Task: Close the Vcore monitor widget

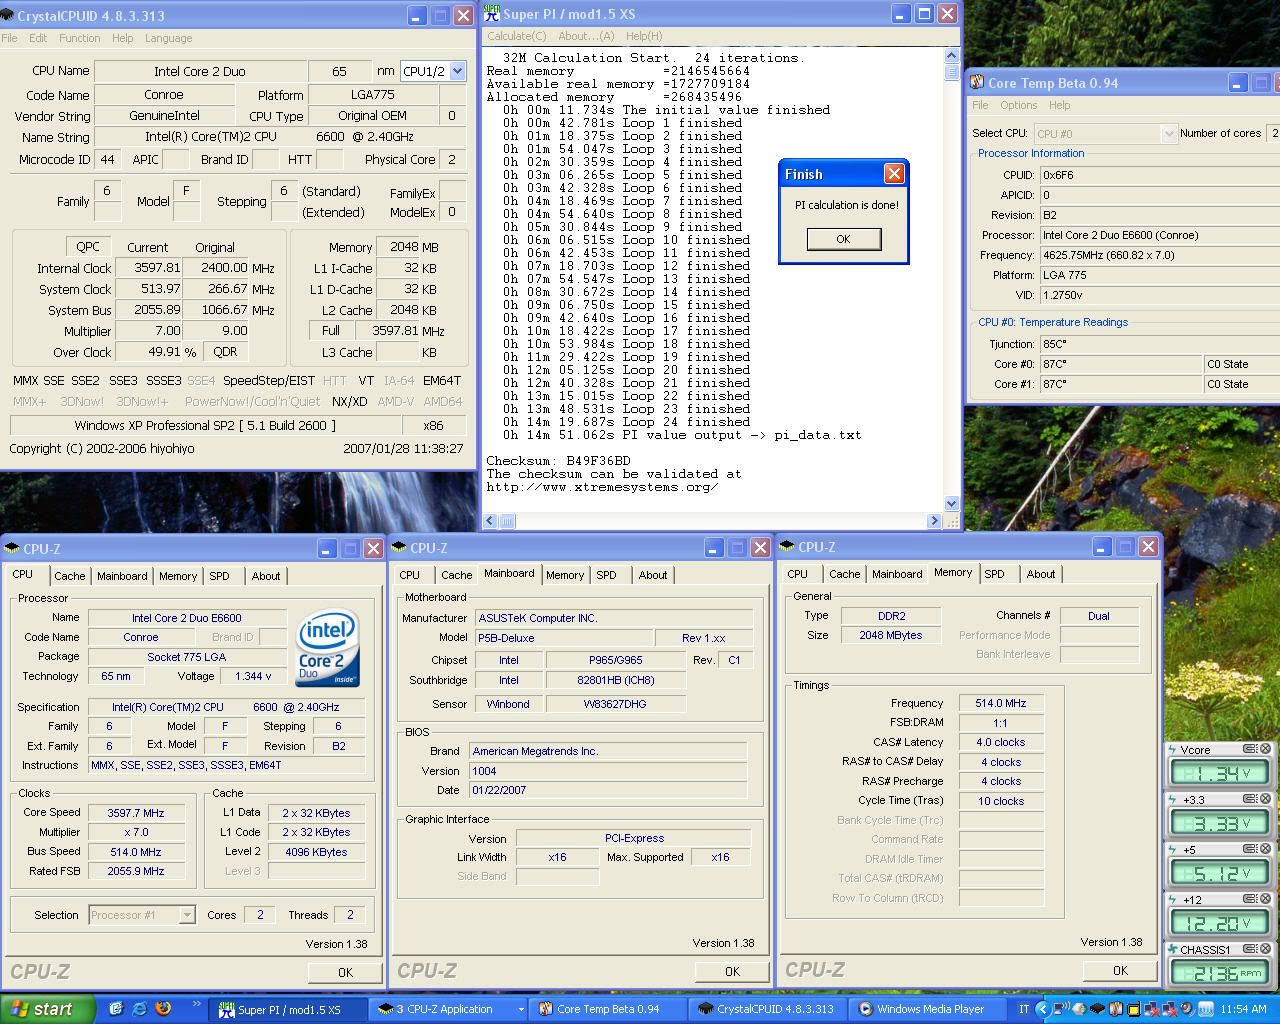Action: [x=1265, y=749]
